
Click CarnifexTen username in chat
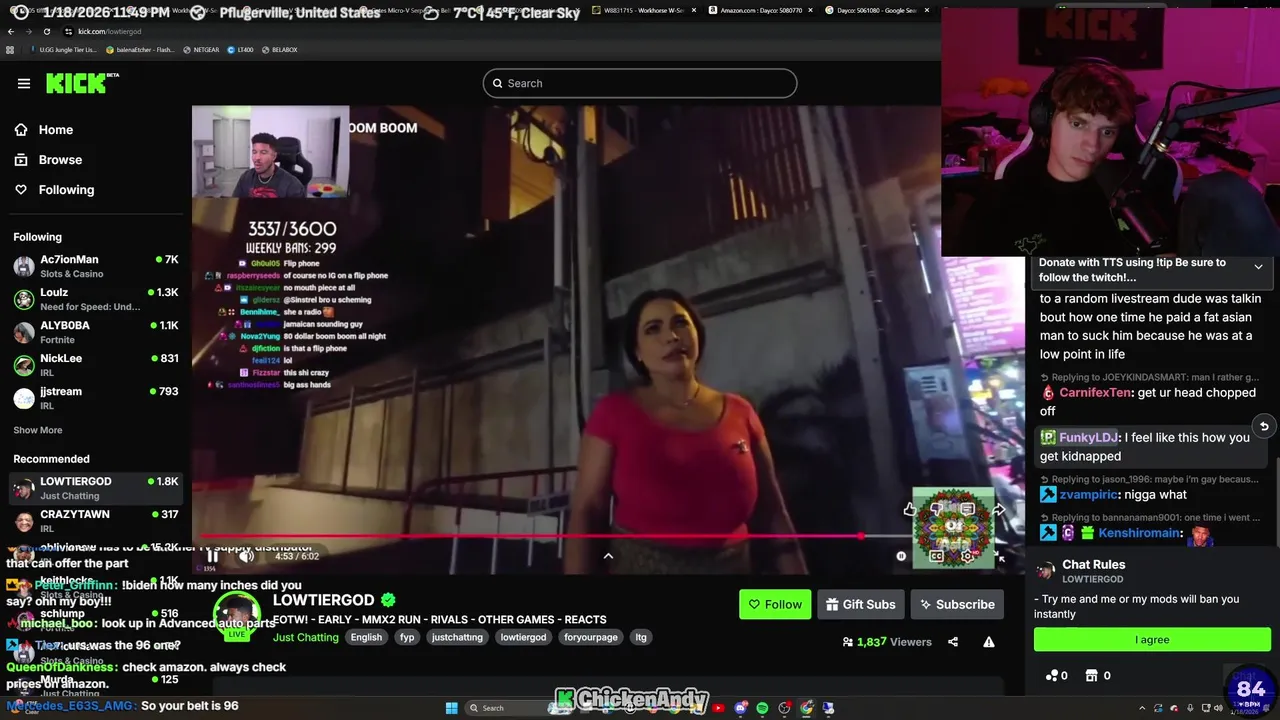point(1095,392)
